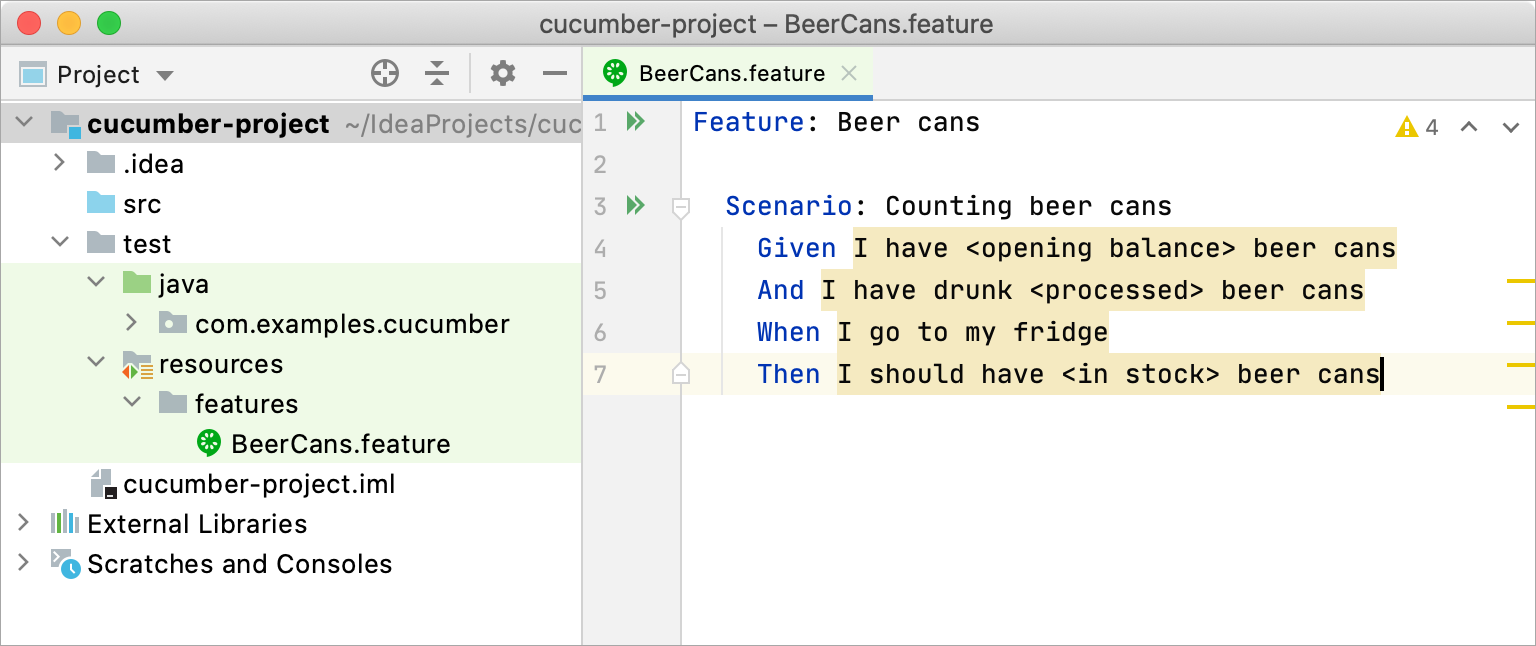Jump to the next highlighted problem arrow
Image resolution: width=1536 pixels, height=646 pixels.
point(1511,127)
